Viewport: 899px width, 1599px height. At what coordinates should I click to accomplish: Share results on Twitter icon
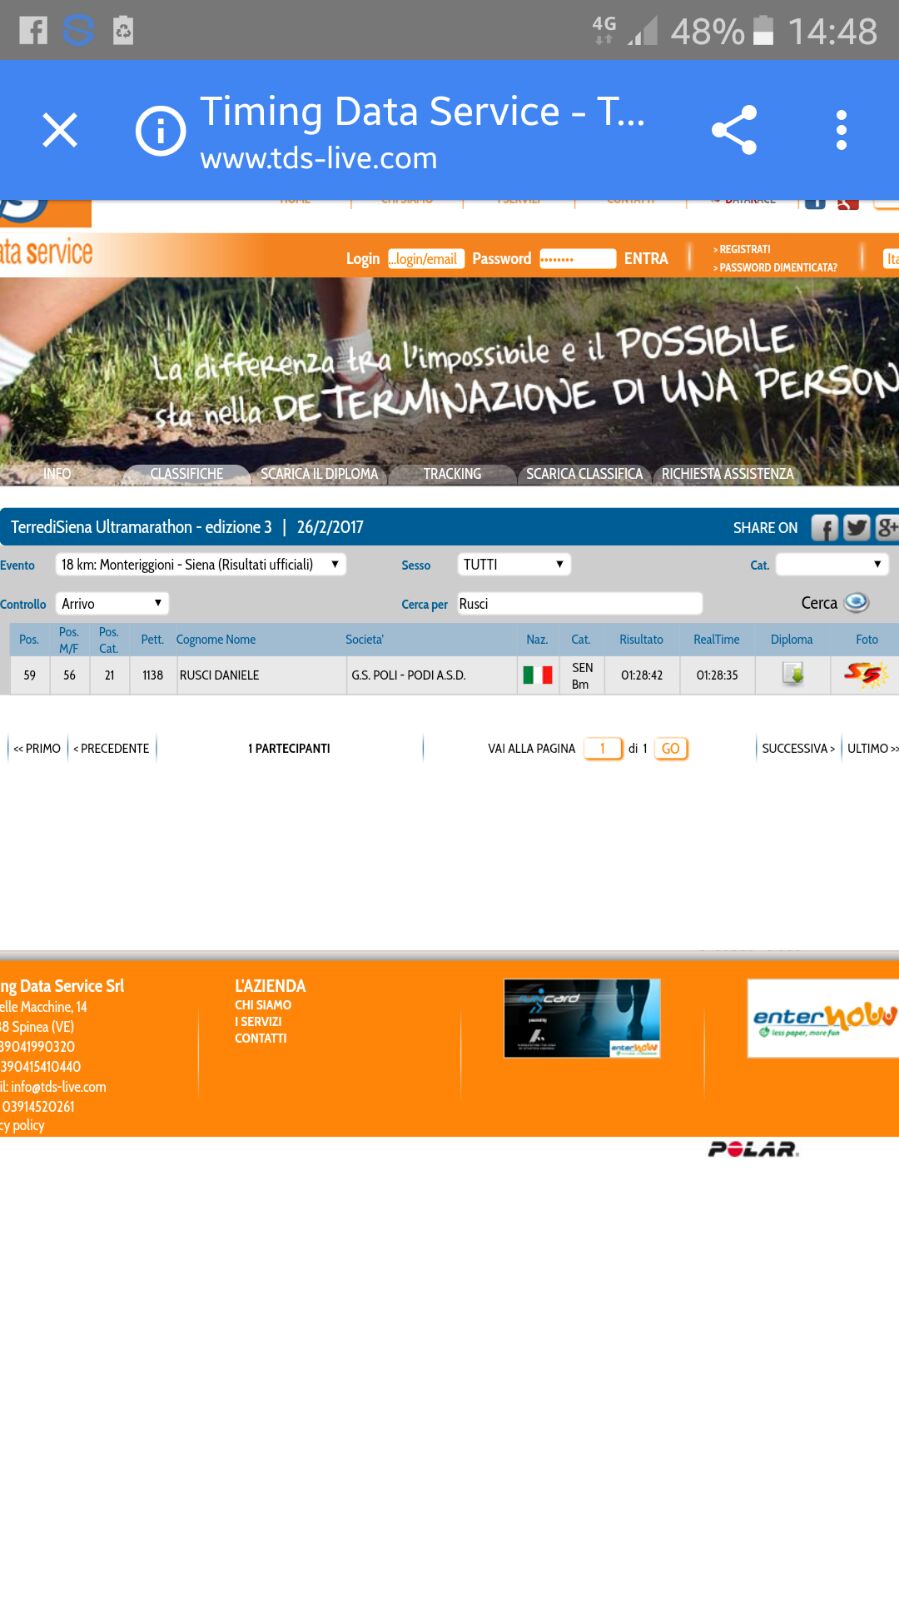857,527
